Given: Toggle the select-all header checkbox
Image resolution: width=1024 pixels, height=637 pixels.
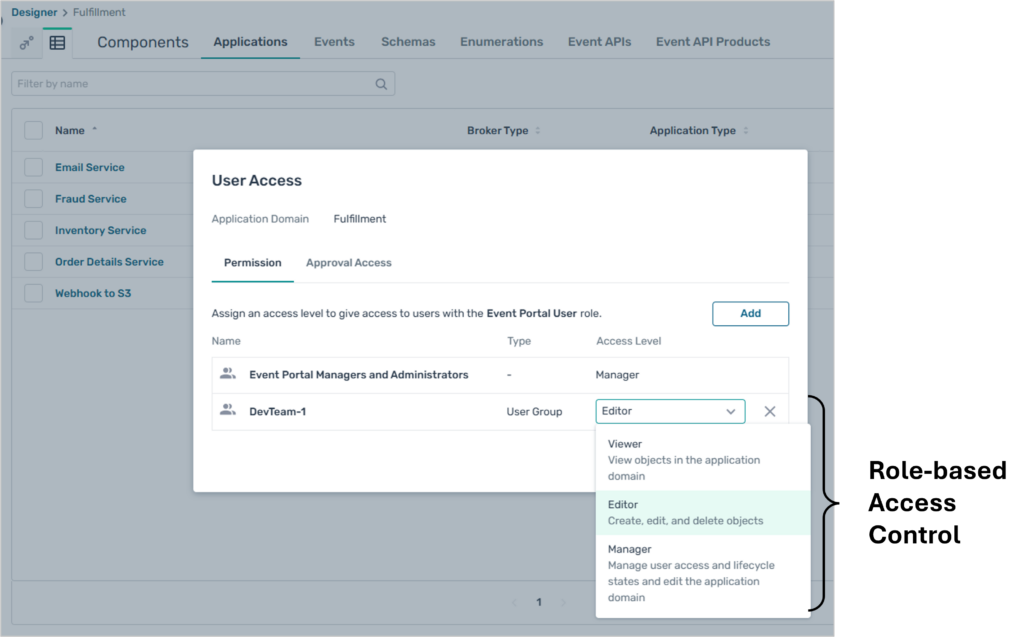Looking at the screenshot, I should coord(34,130).
